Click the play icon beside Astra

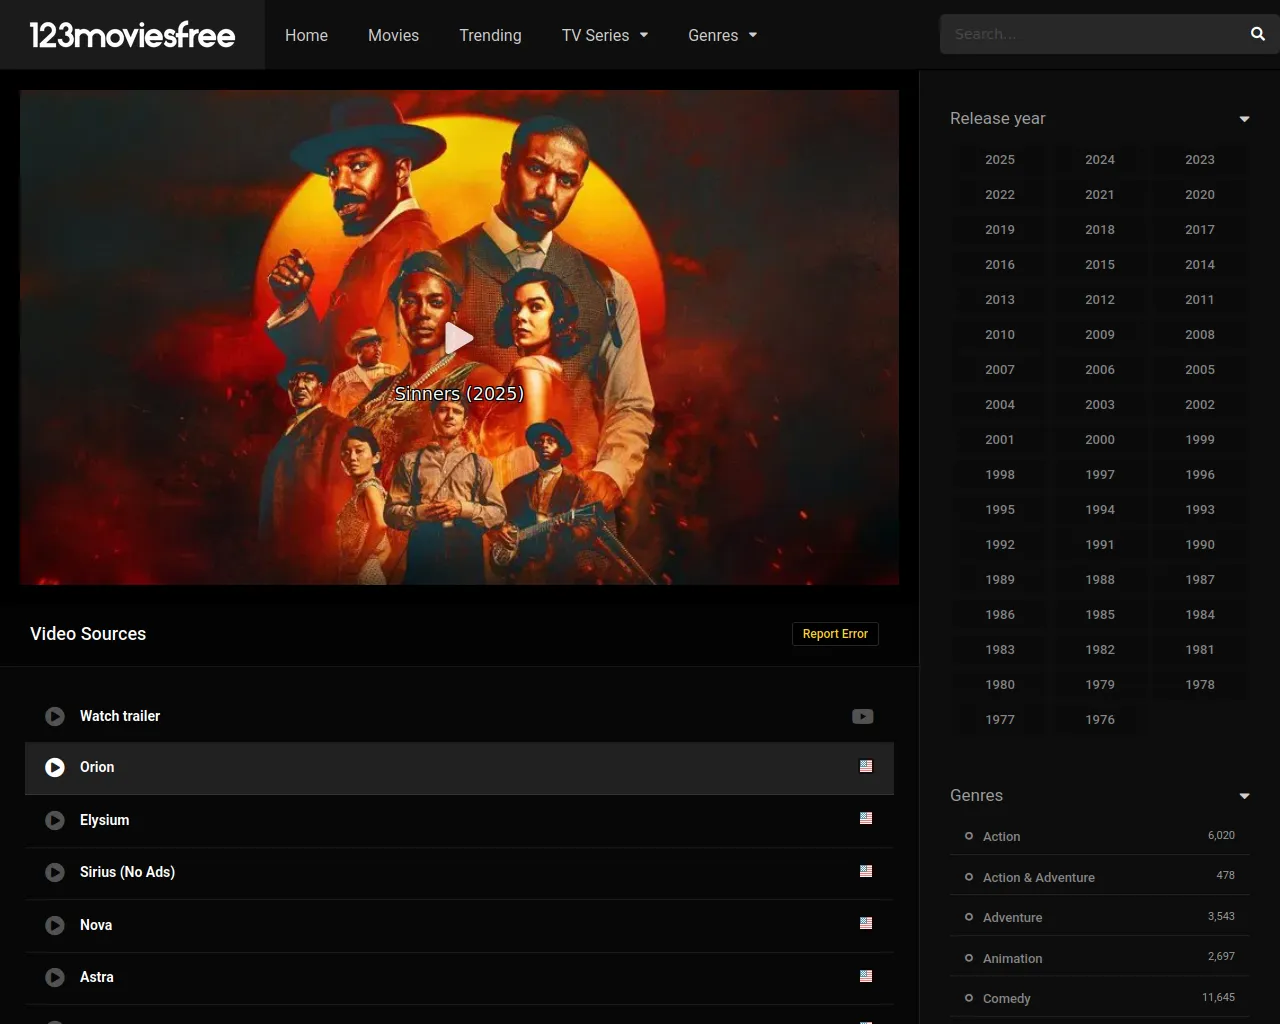click(55, 977)
